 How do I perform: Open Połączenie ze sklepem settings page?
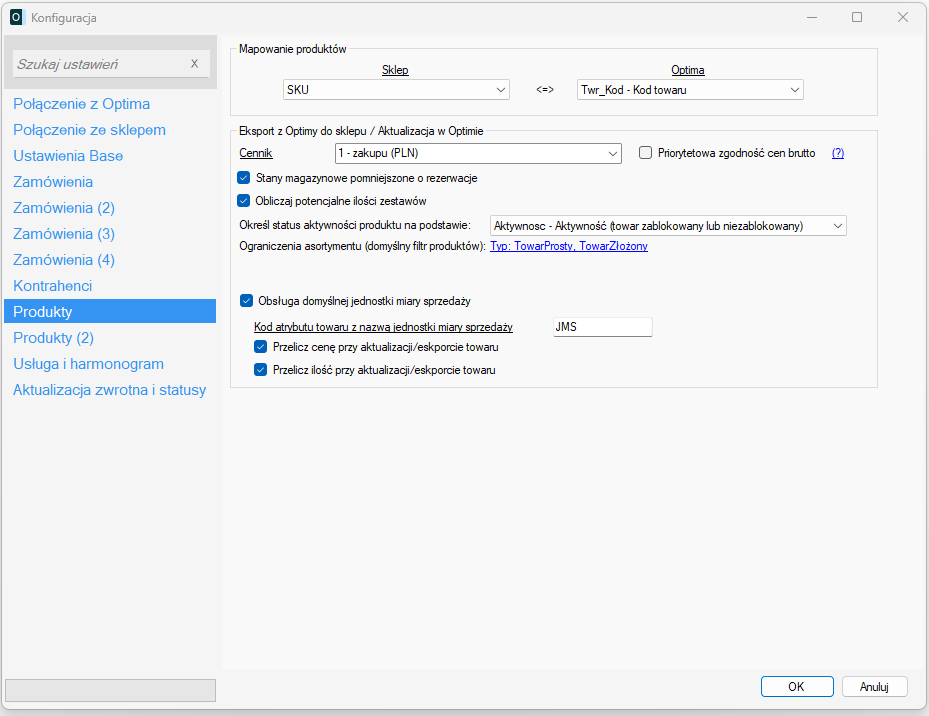click(89, 130)
